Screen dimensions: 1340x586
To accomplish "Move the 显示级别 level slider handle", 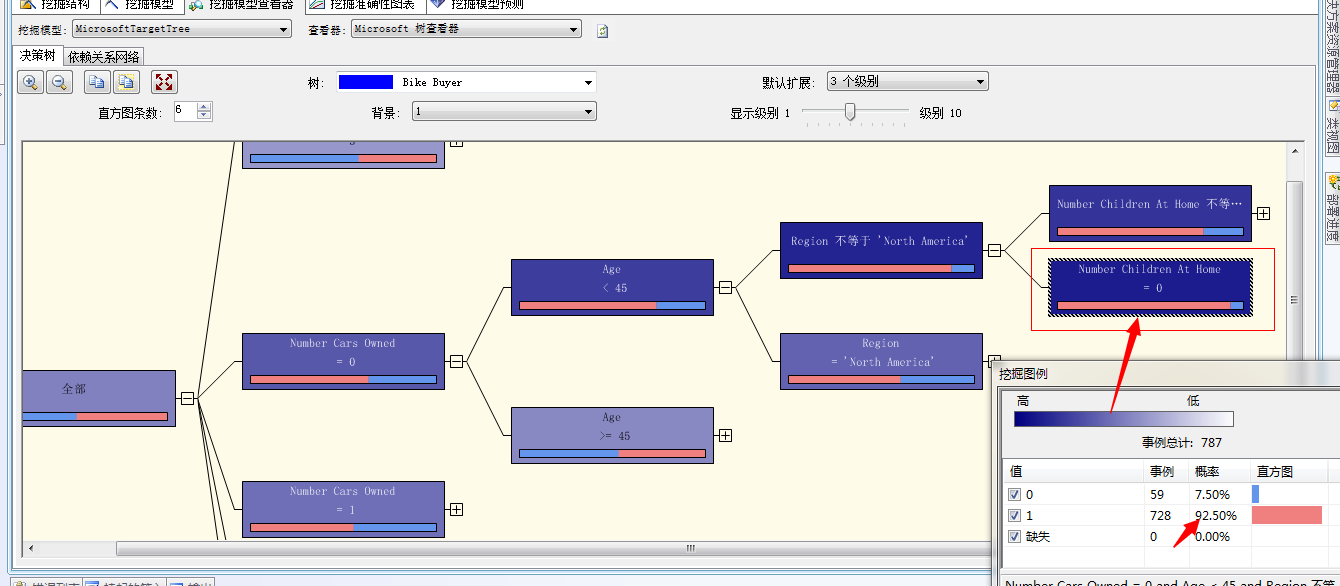I will (850, 112).
